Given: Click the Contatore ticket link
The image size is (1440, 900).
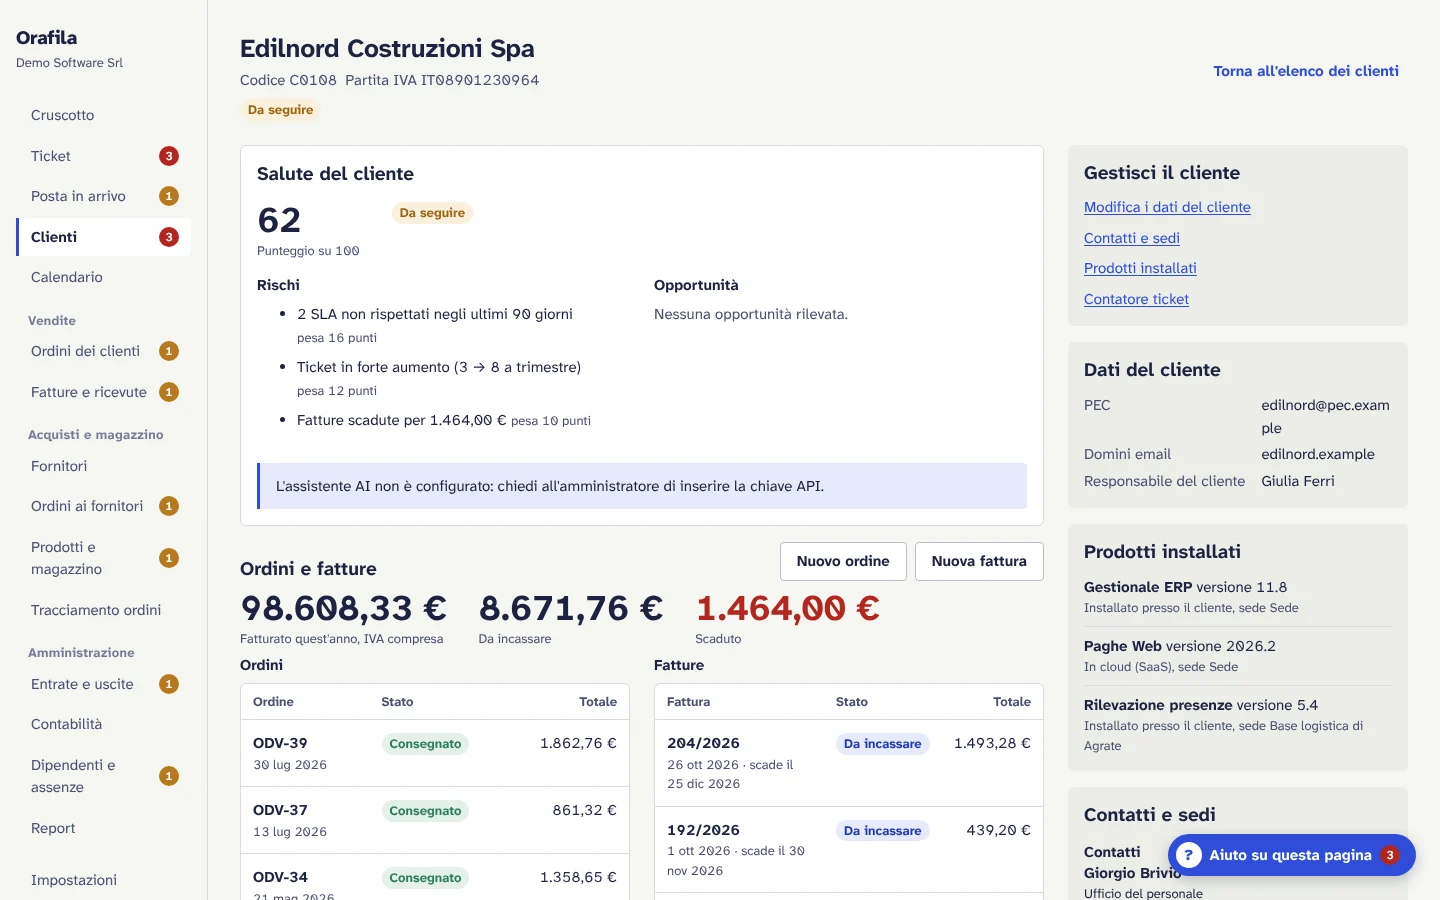Looking at the screenshot, I should pyautogui.click(x=1136, y=299).
